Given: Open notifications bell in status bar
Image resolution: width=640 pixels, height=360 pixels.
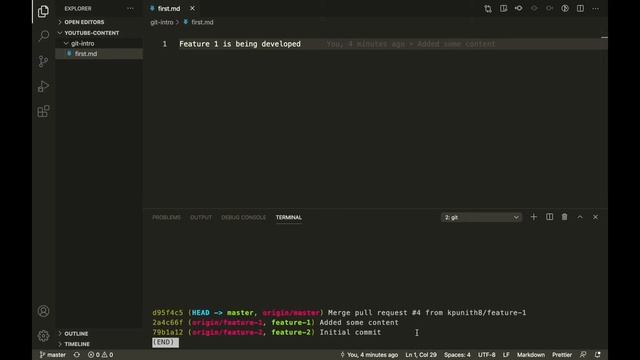Looking at the screenshot, I should click(598, 355).
